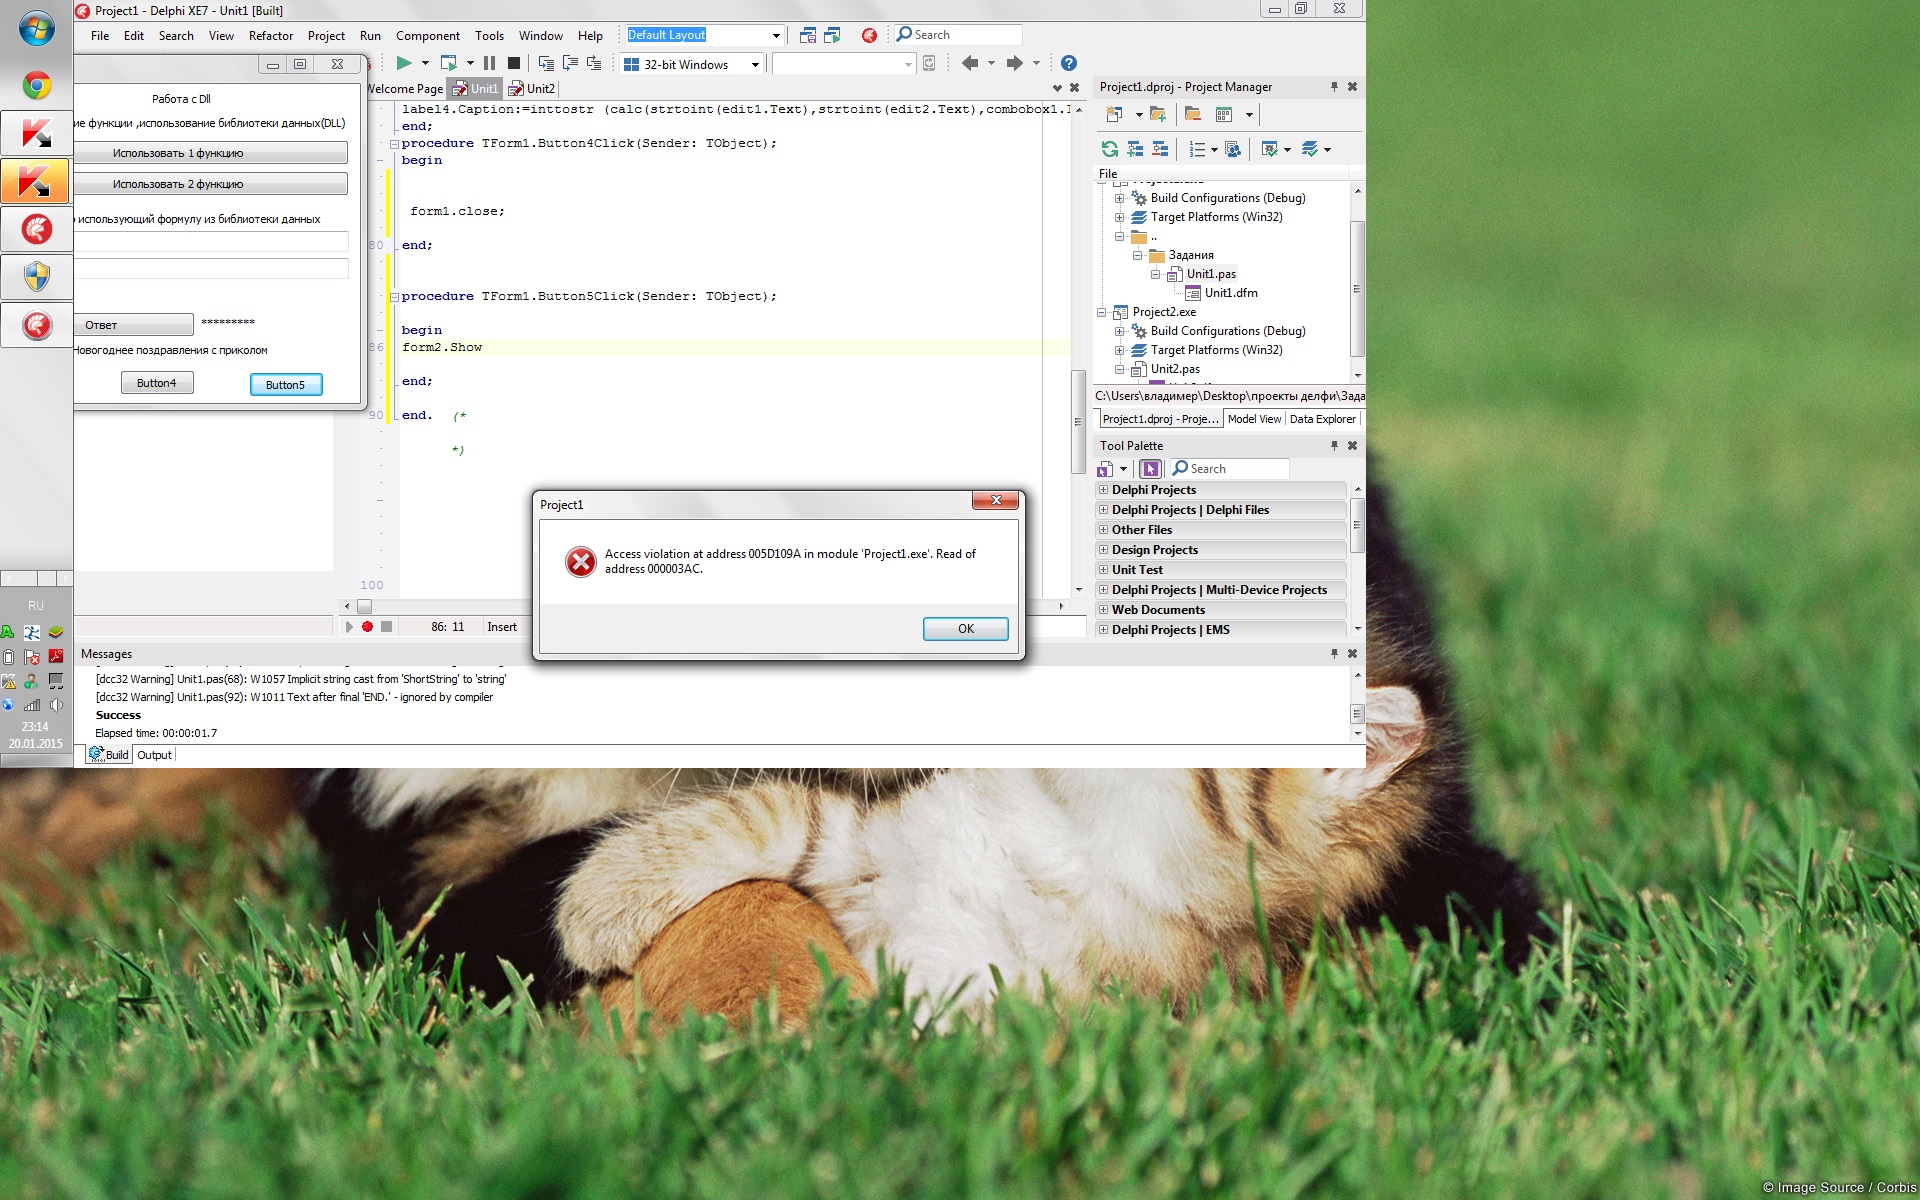Click the Stop program square icon
This screenshot has height=1200, width=1920.
pos(514,63)
